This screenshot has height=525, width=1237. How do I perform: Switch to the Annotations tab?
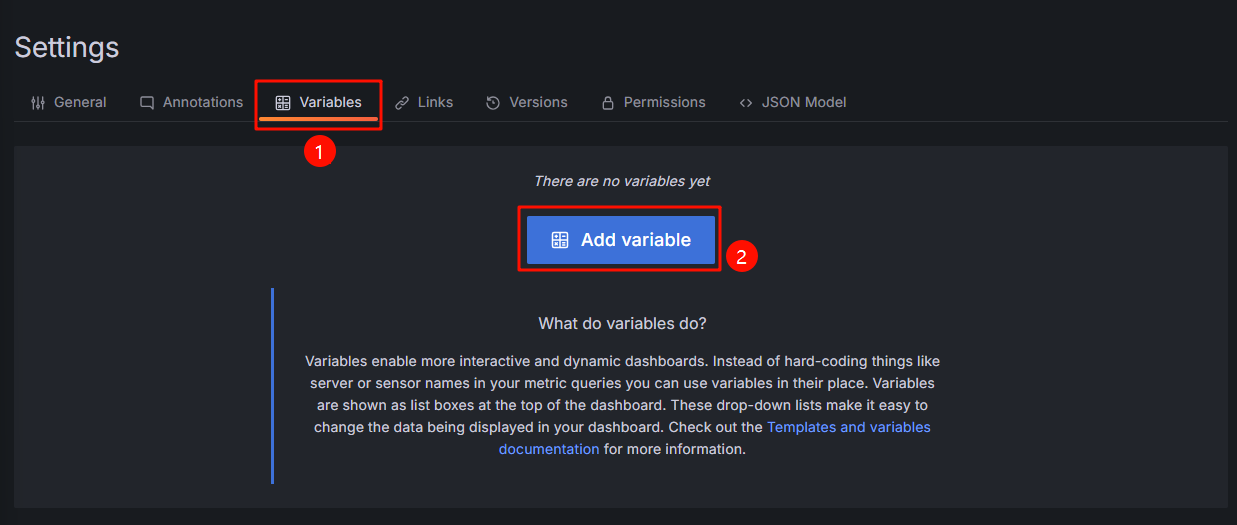coord(191,102)
